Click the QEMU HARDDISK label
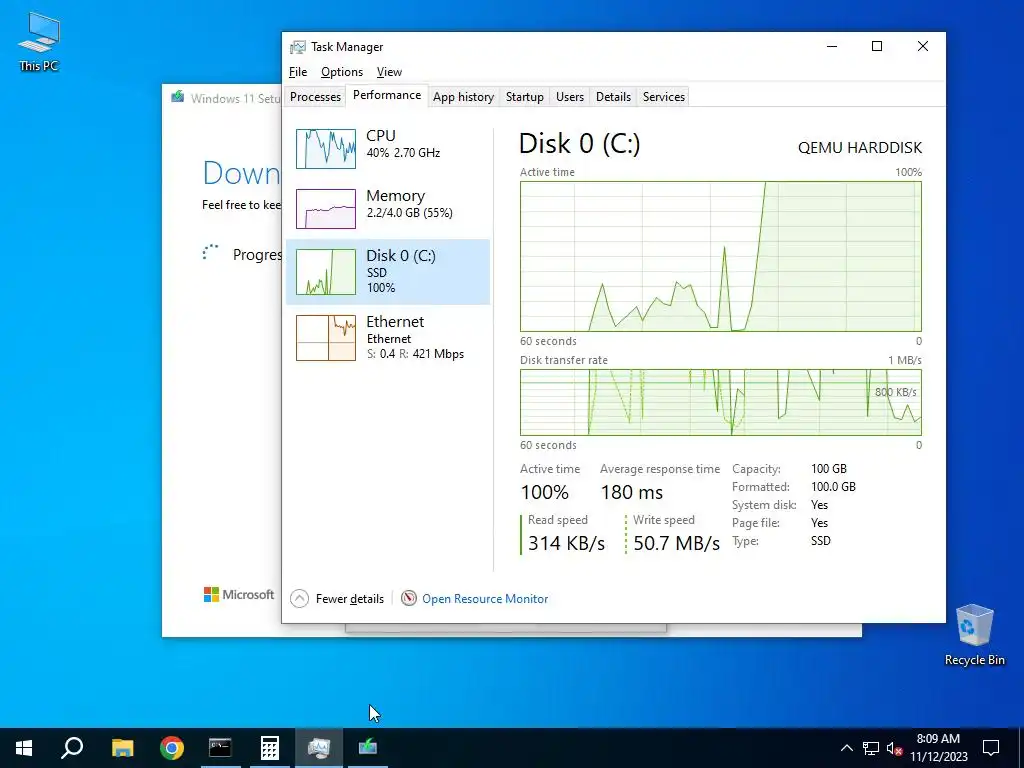This screenshot has width=1024, height=768. [859, 148]
